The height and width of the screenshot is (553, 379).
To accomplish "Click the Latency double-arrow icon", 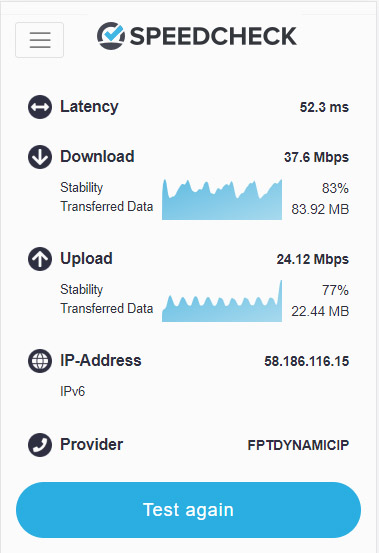I will click(40, 107).
